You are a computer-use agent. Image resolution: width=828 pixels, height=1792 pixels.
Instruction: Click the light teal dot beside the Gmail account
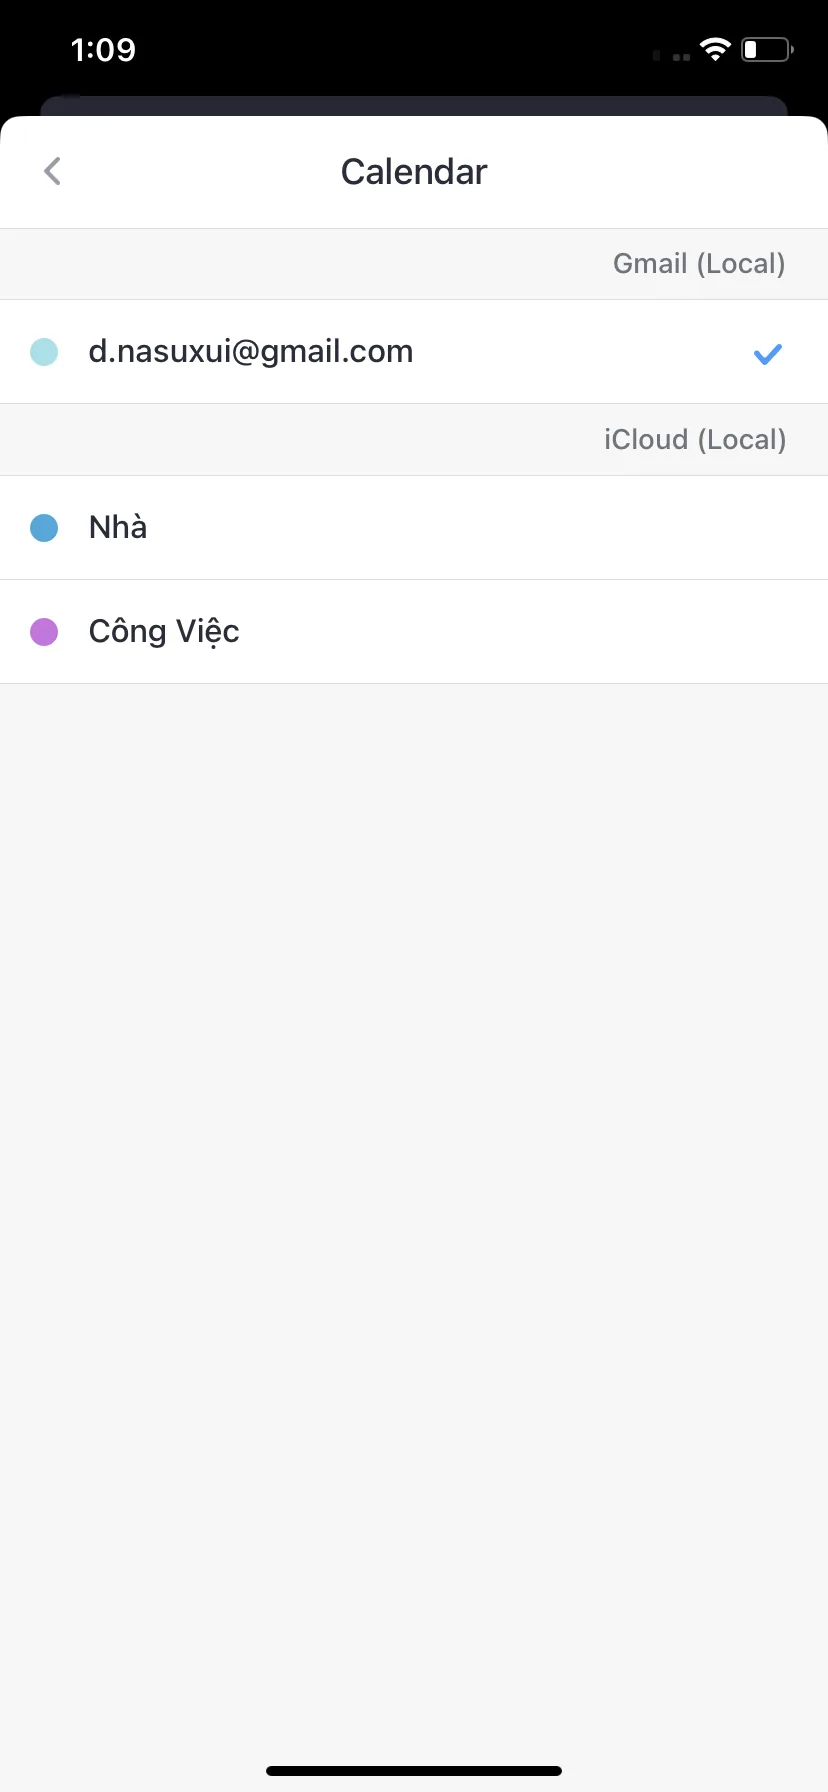[44, 352]
